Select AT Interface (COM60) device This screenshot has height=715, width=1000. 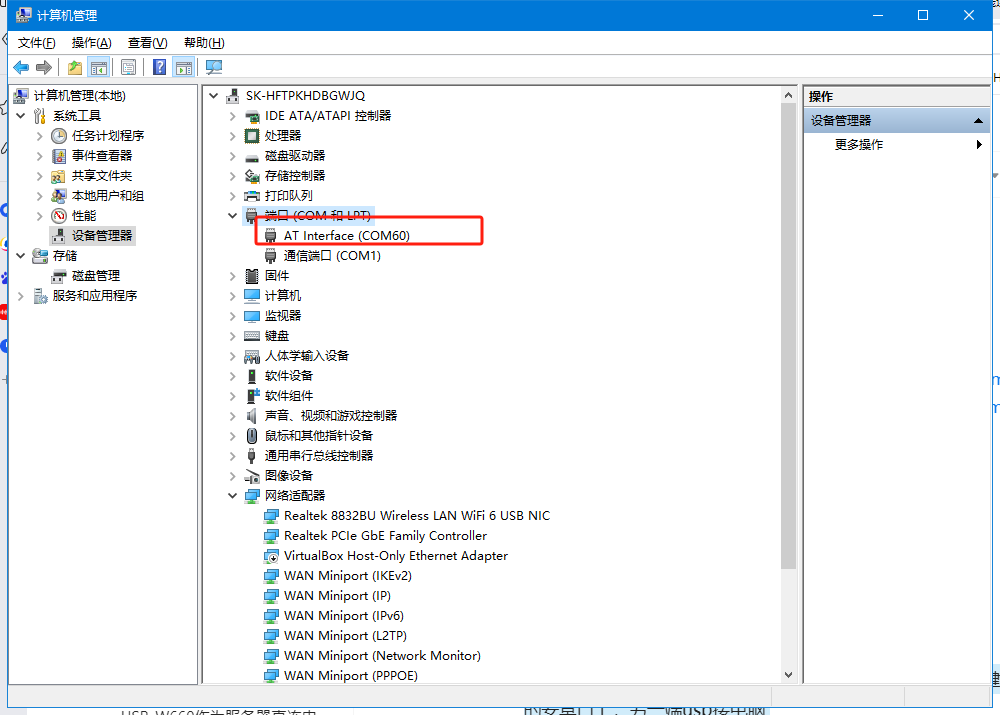tap(346, 236)
